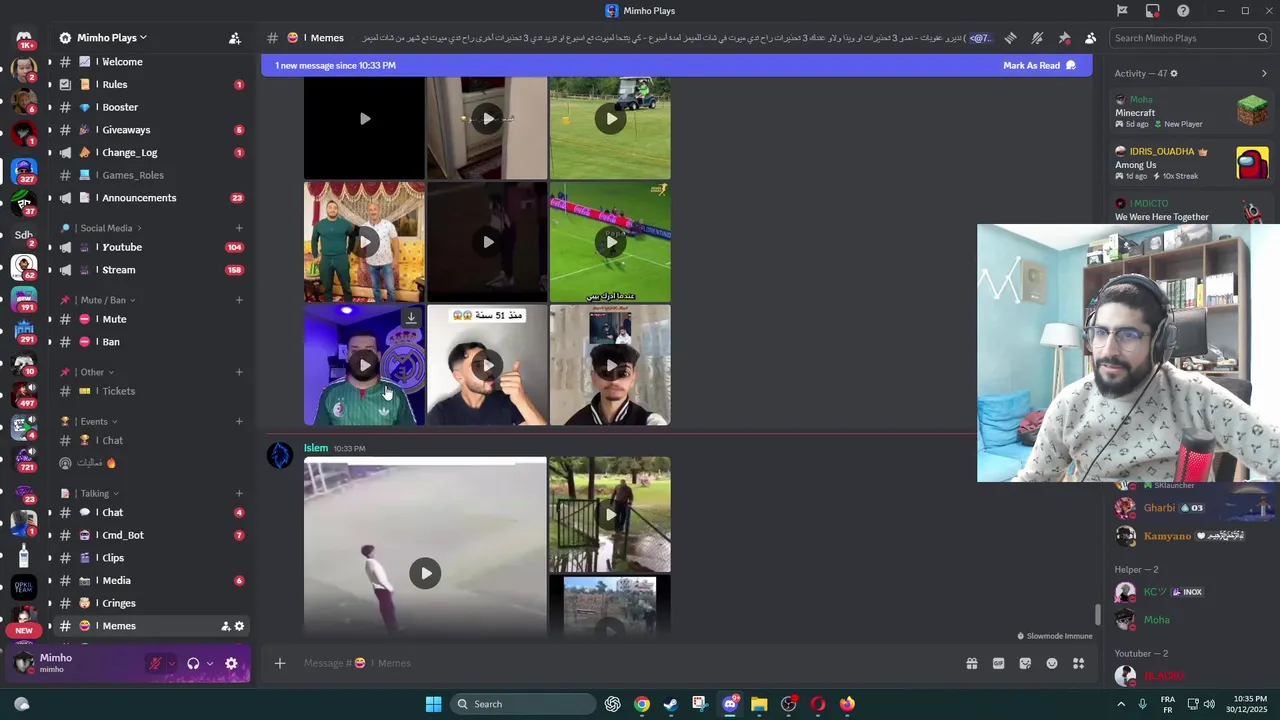Play the two men video thumbnail
The image size is (1280, 720).
(364, 242)
